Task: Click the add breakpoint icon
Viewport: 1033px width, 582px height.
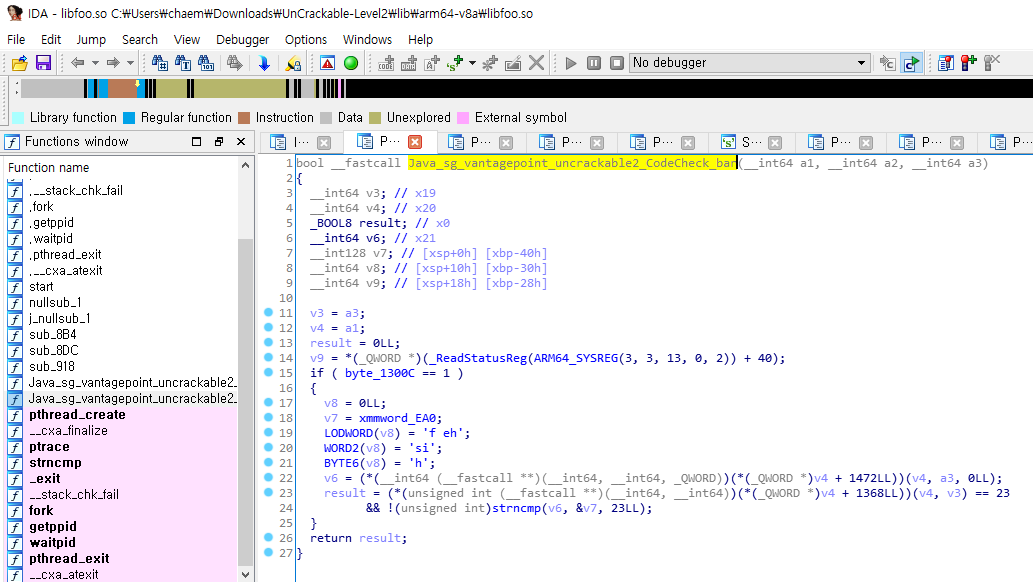Action: point(968,63)
